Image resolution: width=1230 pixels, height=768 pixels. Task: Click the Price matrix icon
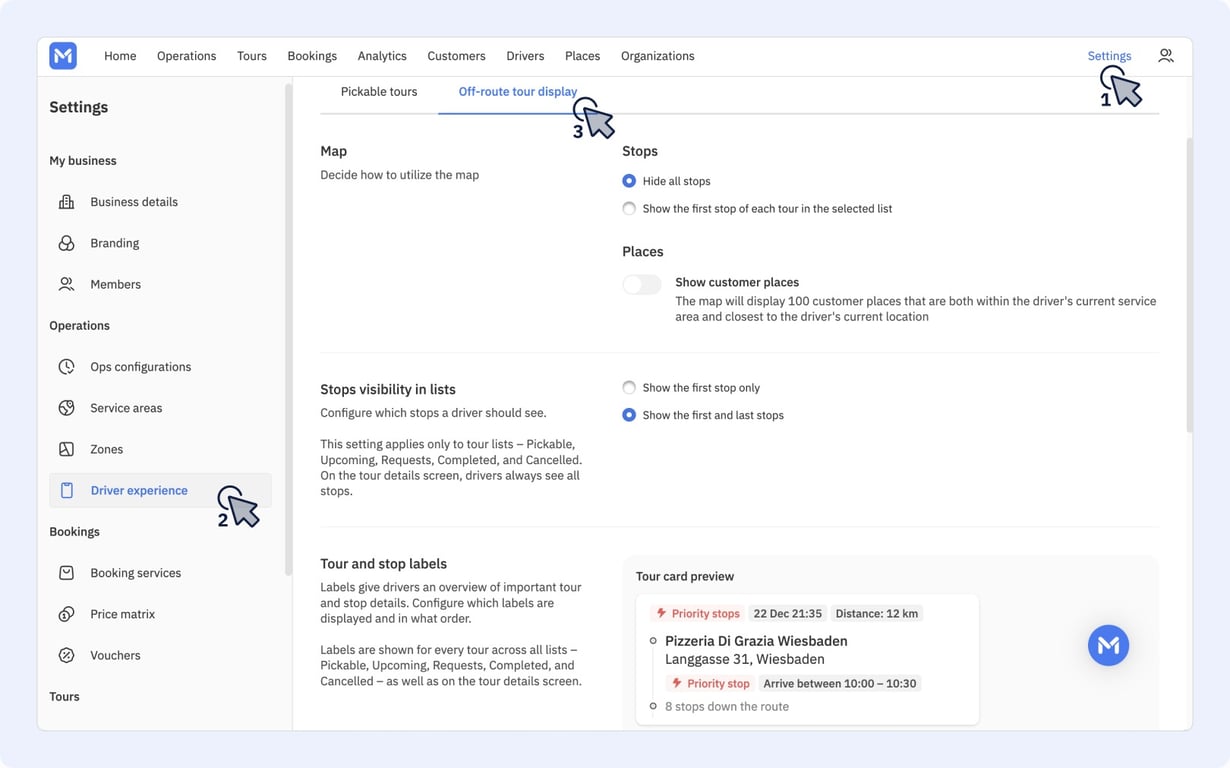[67, 614]
